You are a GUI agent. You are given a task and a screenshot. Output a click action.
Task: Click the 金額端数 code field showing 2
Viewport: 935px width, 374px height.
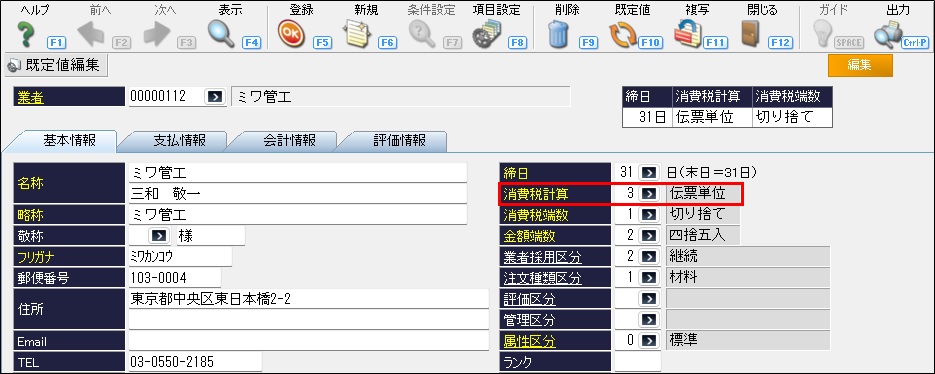click(625, 236)
